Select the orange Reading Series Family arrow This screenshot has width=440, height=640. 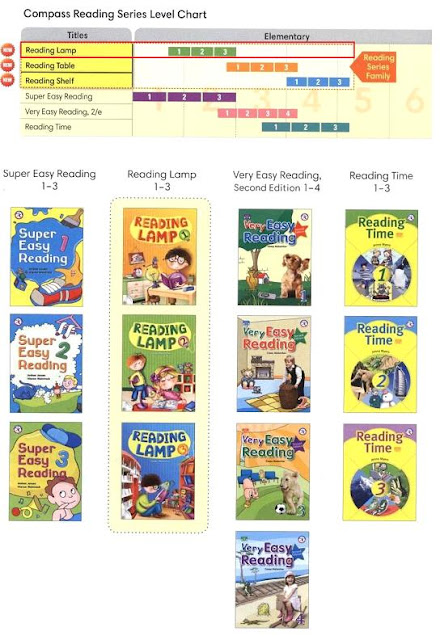374,67
